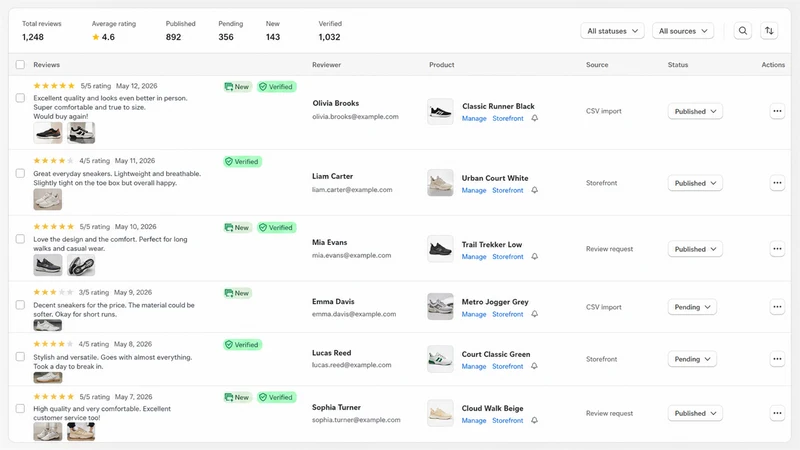Open actions menu for Mia Evans review
This screenshot has width=800, height=450.
click(777, 249)
